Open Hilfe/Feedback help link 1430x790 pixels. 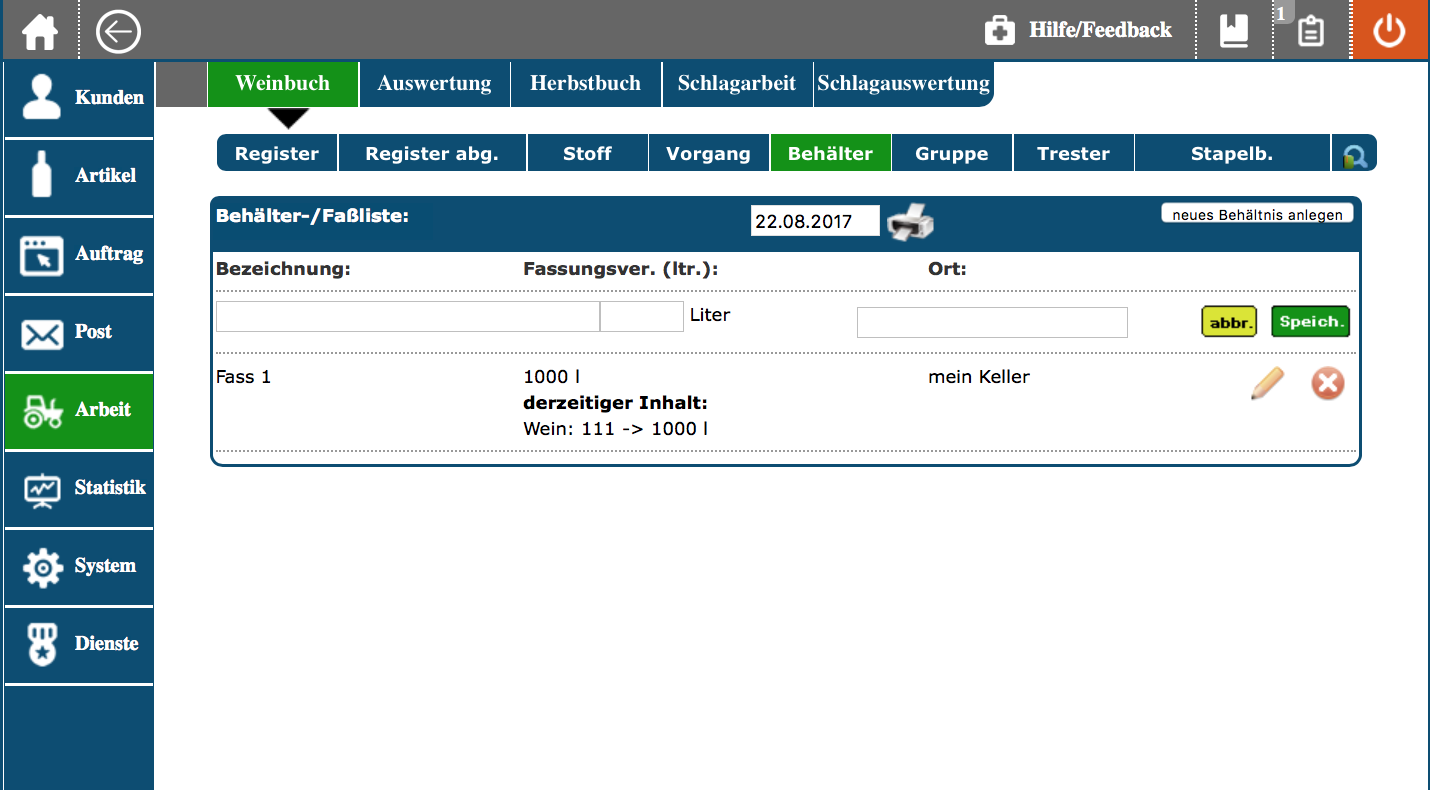[1078, 31]
